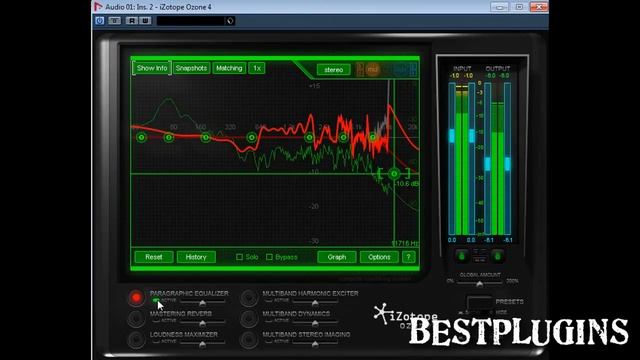This screenshot has height=360, width=640.
Task: Click the right output gain fader handle
Action: point(507,164)
